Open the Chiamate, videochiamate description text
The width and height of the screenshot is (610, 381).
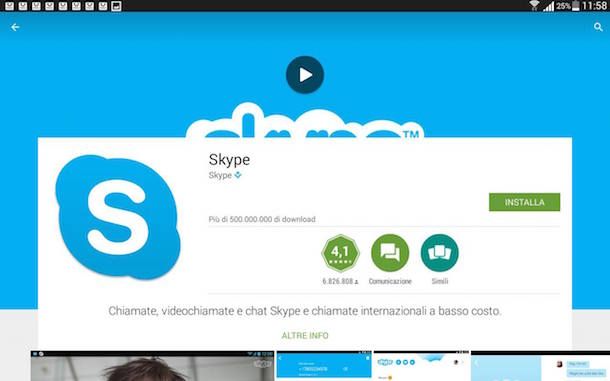pyautogui.click(x=305, y=311)
